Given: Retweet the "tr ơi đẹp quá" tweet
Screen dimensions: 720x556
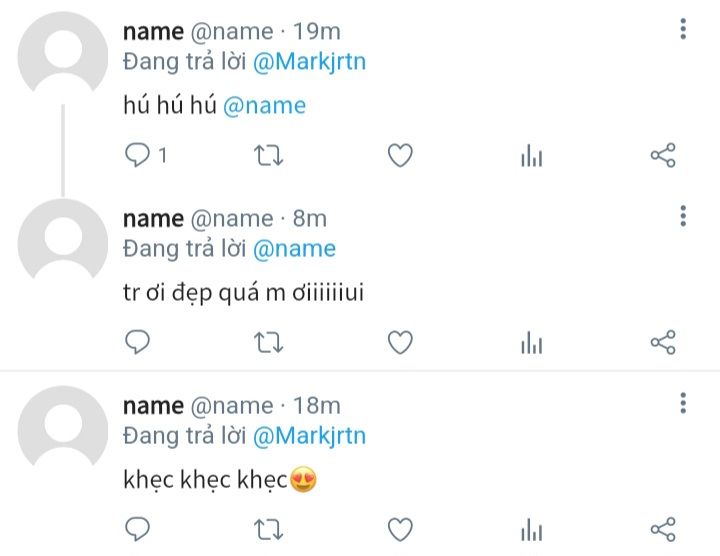Looking at the screenshot, I should tap(269, 342).
